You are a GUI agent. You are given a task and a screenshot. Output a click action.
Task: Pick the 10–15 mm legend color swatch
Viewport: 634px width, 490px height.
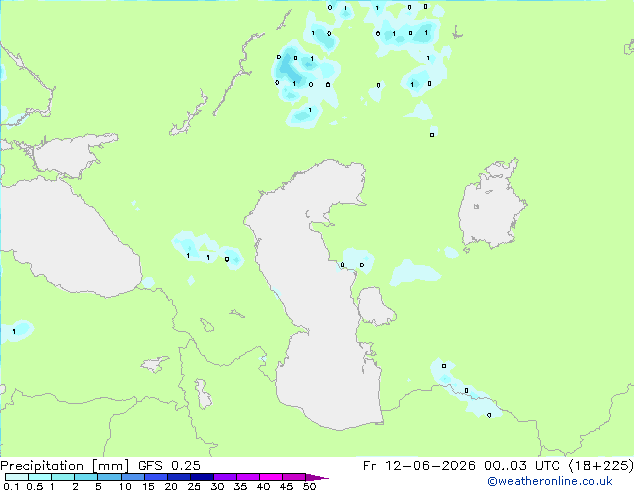(132, 477)
